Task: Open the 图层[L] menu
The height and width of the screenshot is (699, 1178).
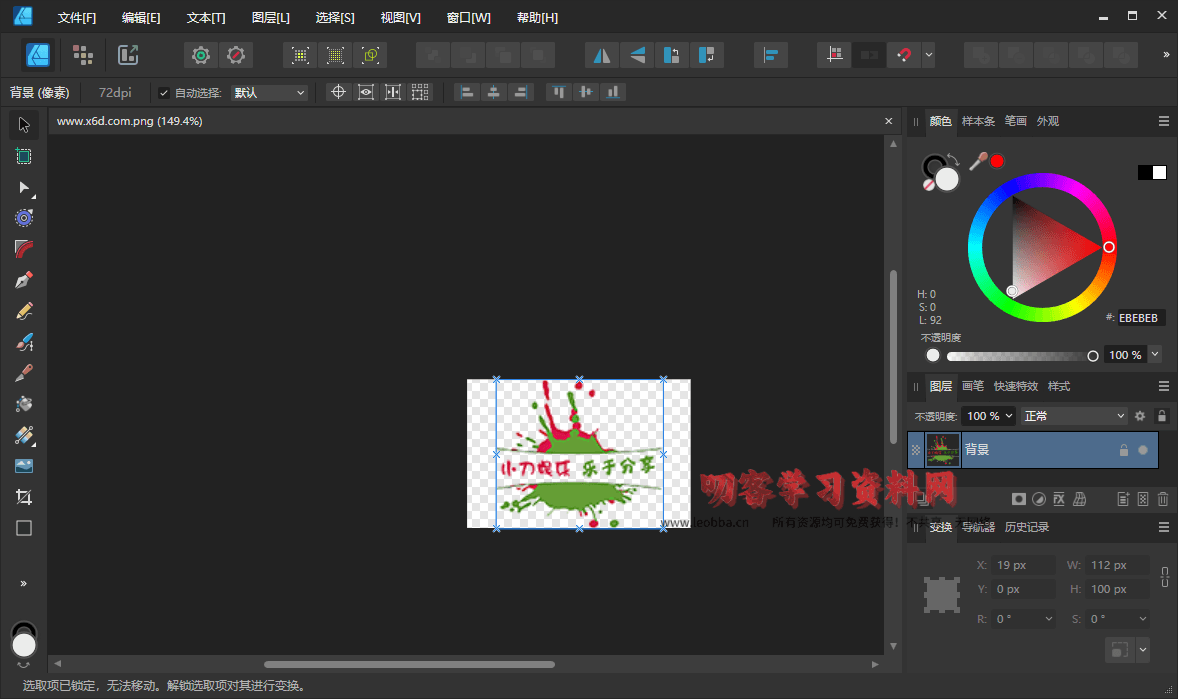Action: pyautogui.click(x=270, y=18)
